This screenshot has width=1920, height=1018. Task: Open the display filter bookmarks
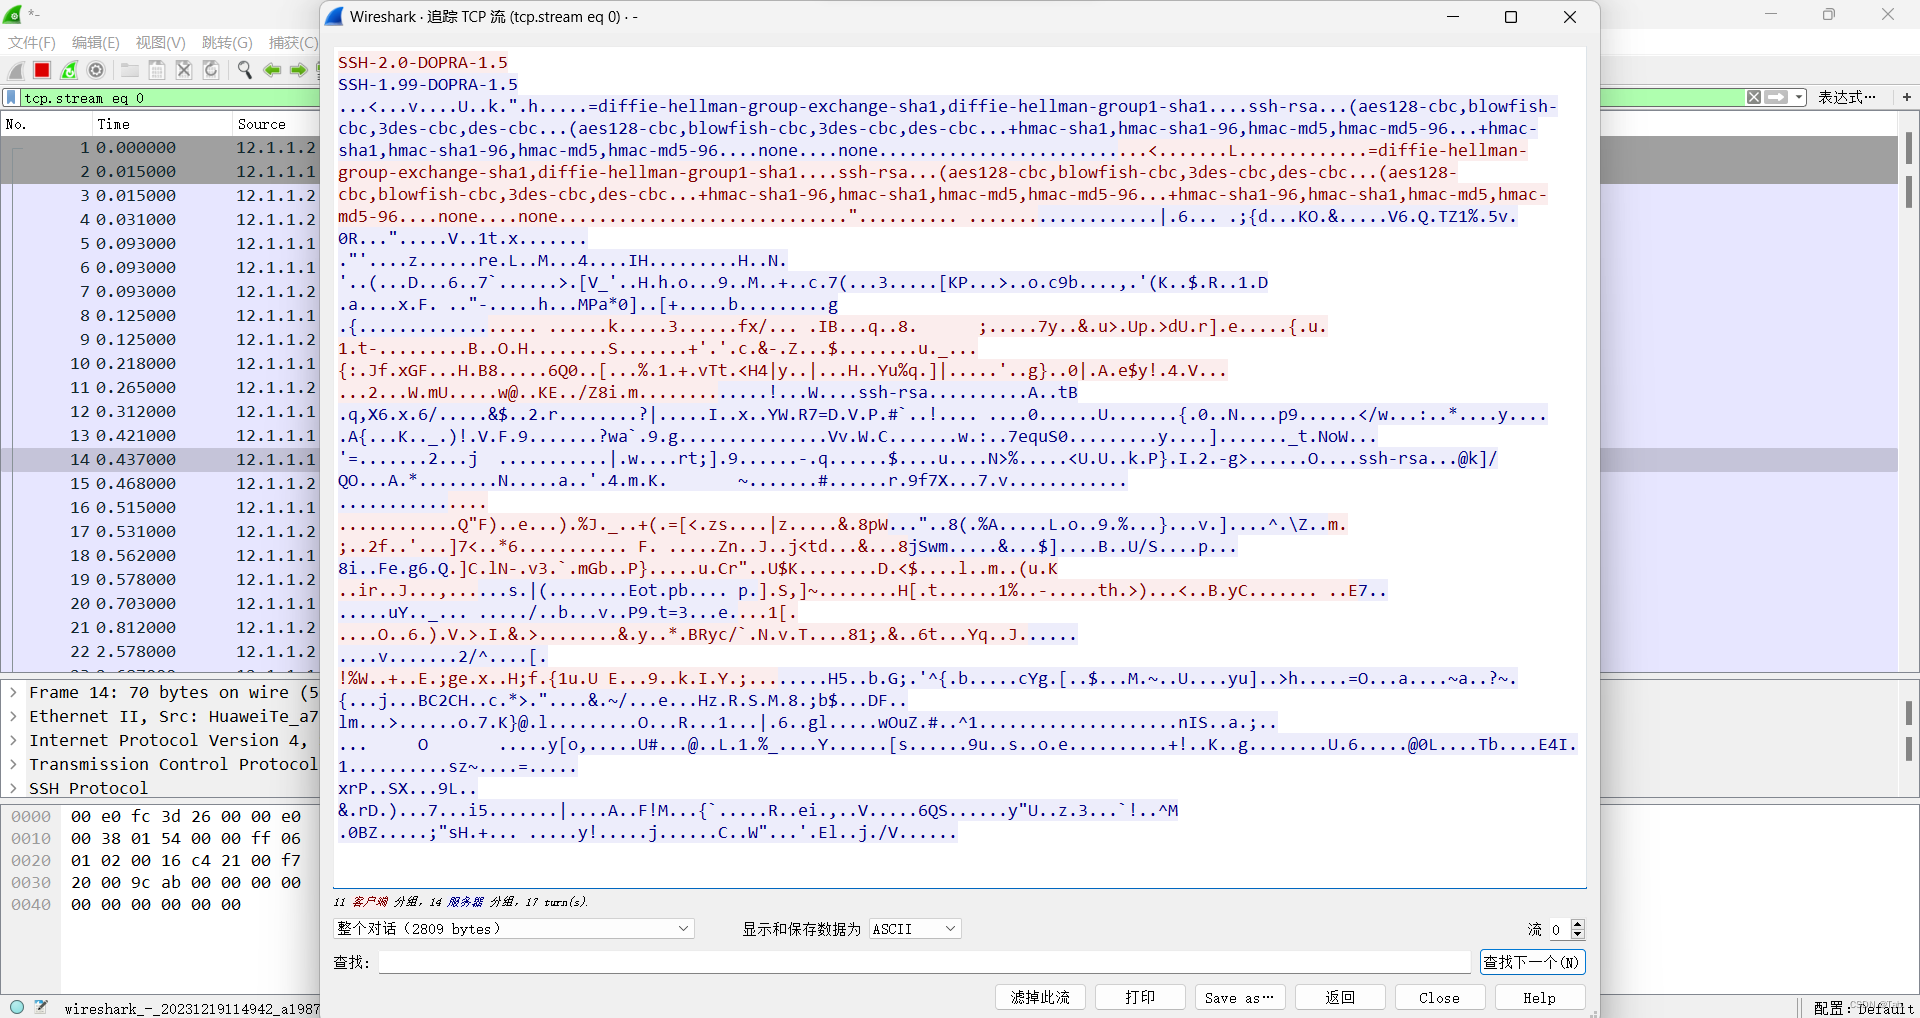[x=11, y=97]
